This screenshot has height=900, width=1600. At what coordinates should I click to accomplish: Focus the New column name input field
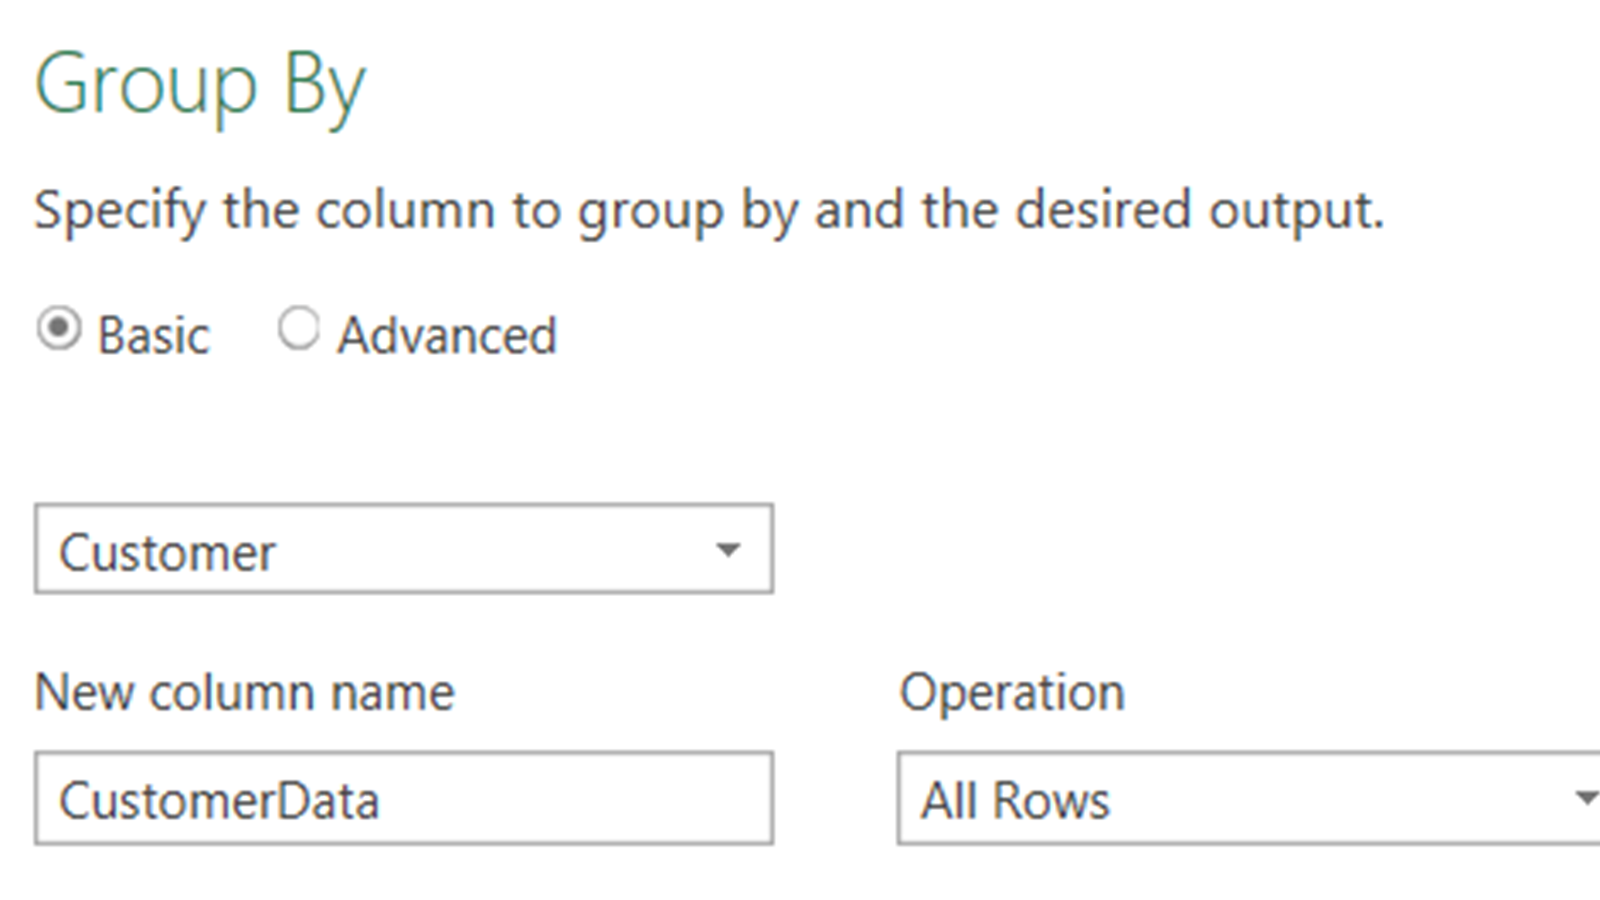pos(403,799)
